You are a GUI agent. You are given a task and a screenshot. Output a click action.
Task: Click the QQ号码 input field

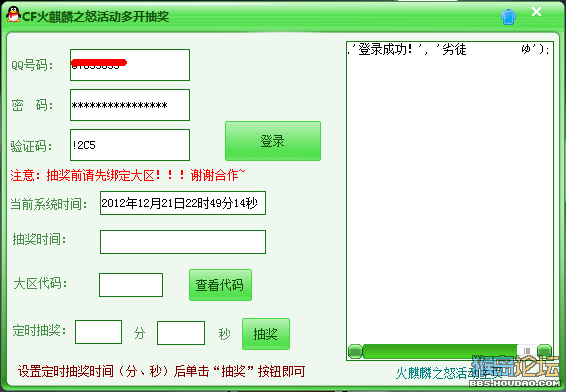point(130,65)
